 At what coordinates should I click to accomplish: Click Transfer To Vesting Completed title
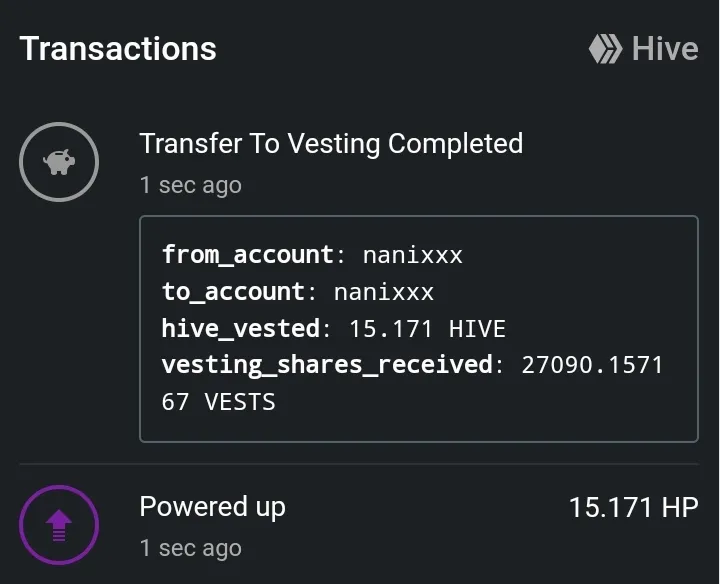point(331,144)
